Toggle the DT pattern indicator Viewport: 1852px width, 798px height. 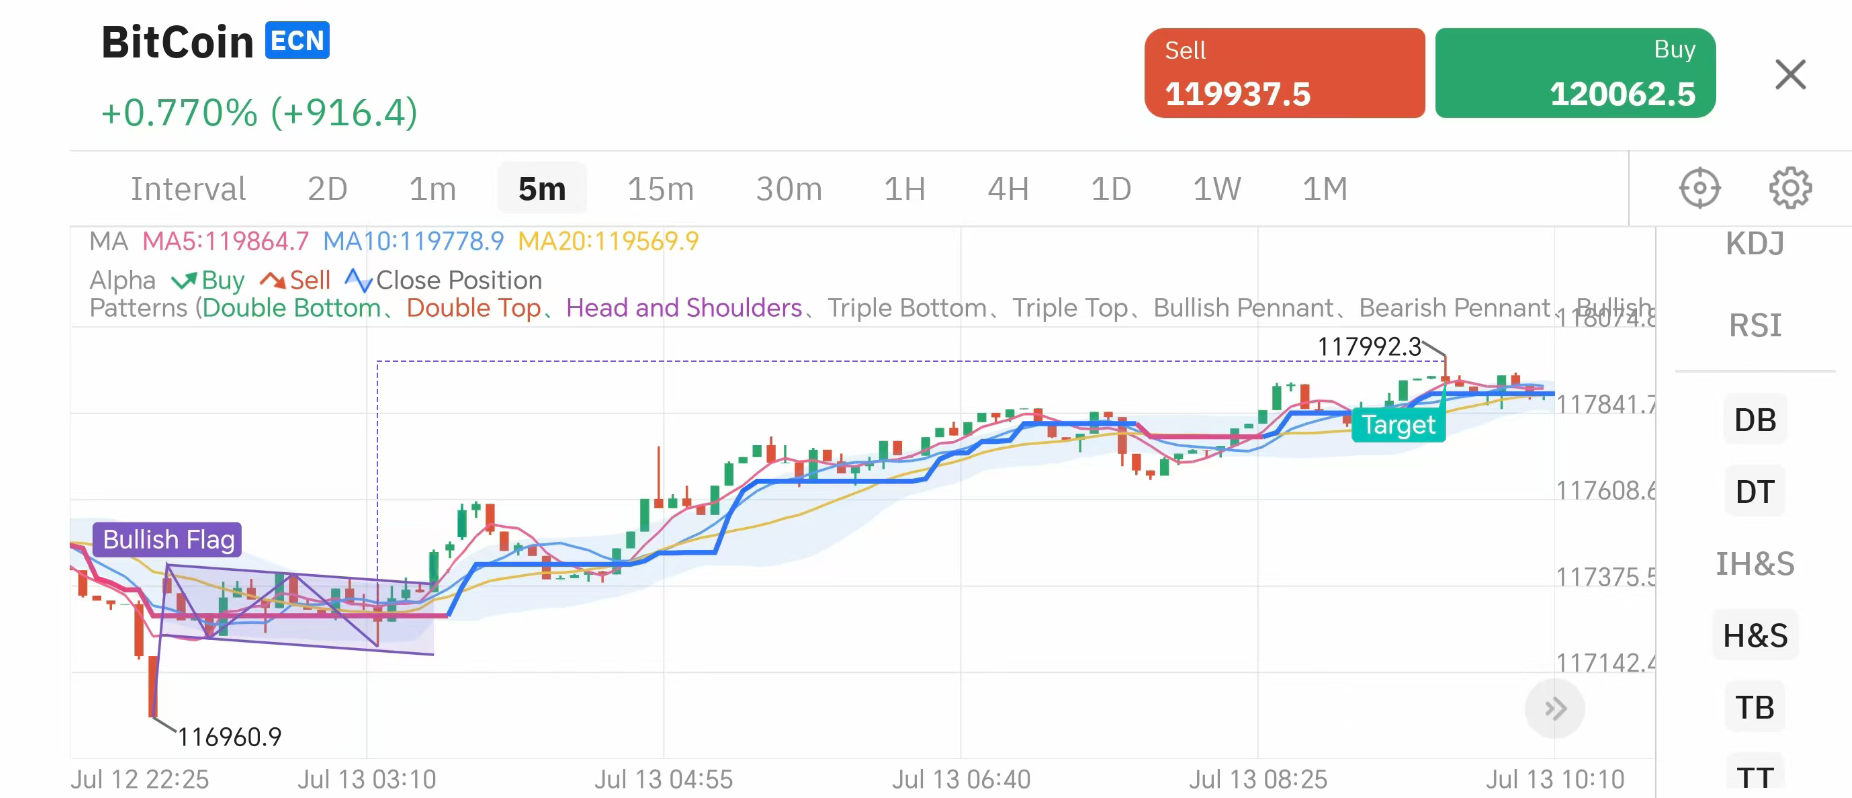pyautogui.click(x=1755, y=492)
